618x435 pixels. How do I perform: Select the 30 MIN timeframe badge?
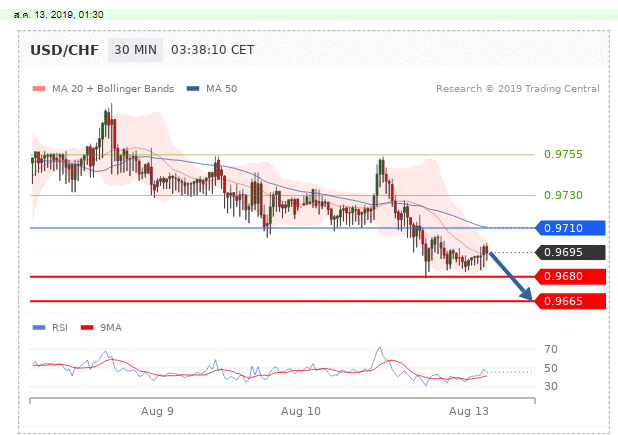click(135, 50)
